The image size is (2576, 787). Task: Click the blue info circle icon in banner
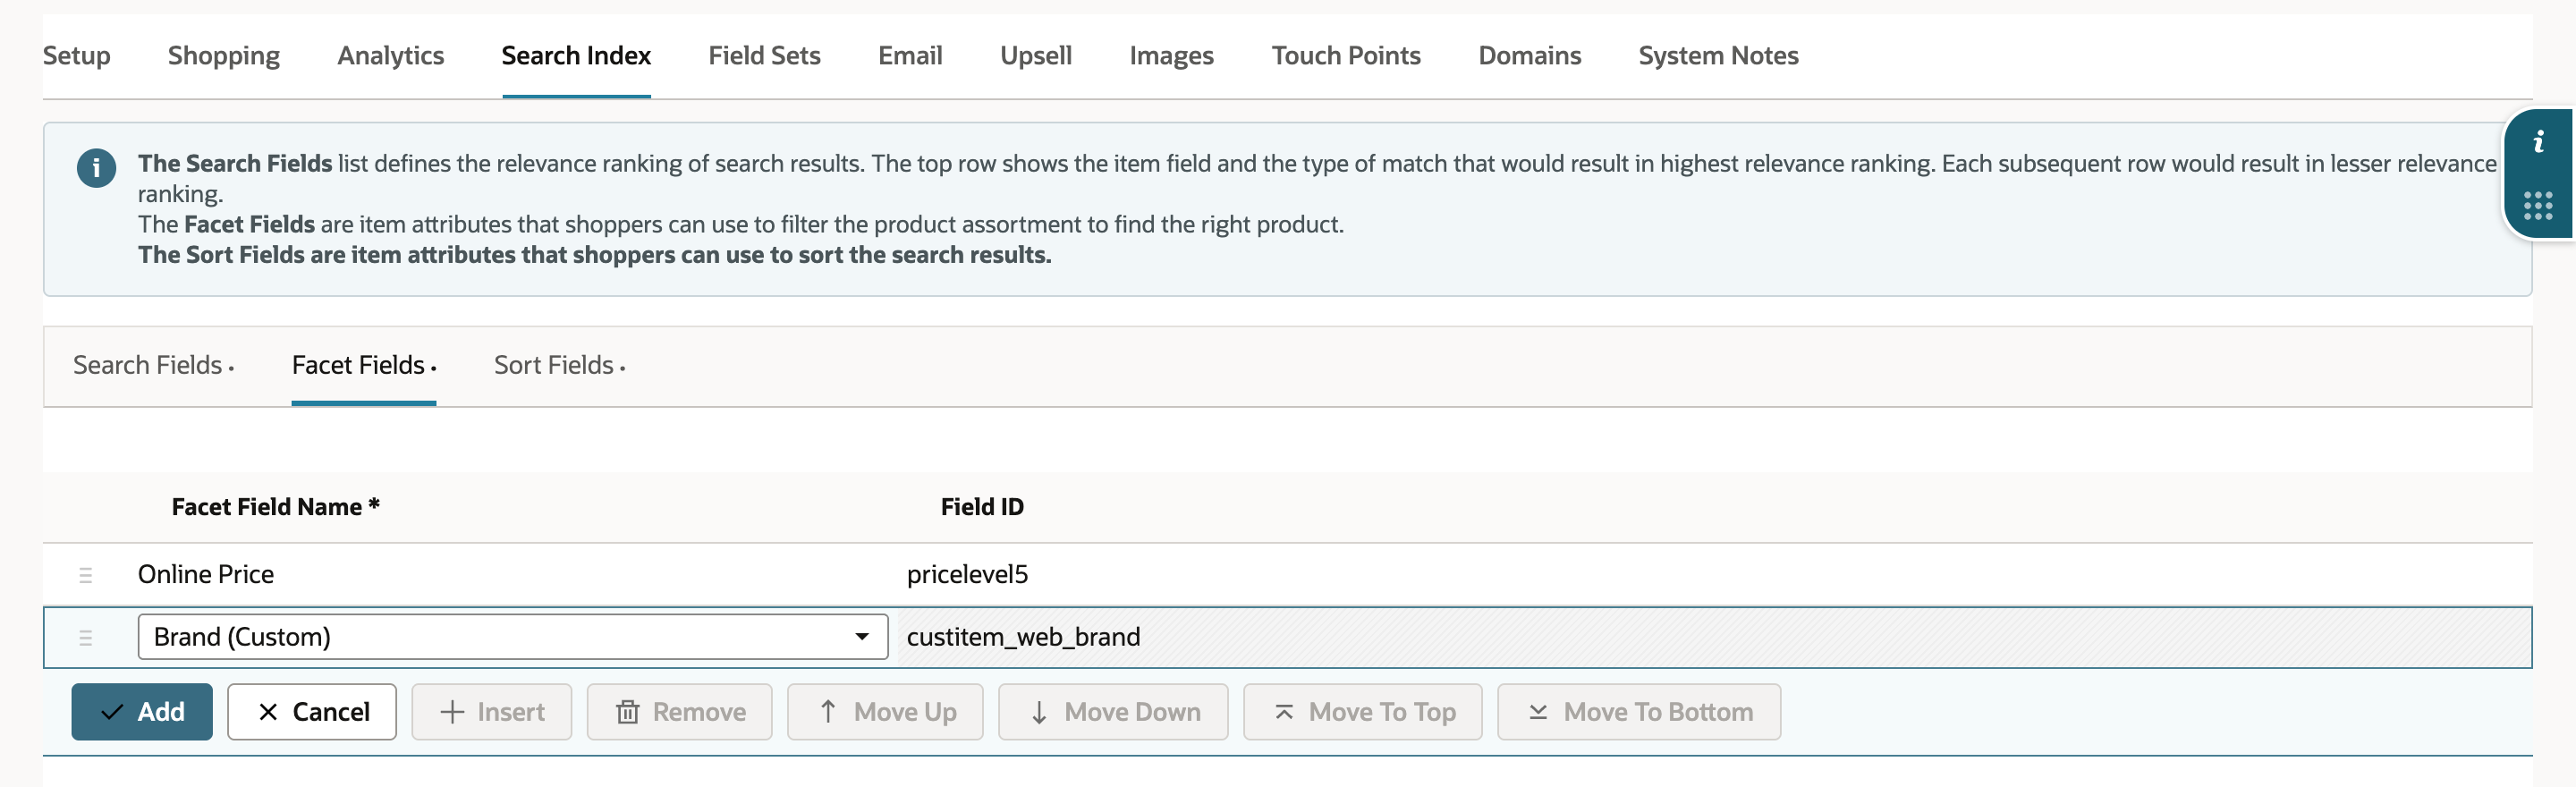[x=96, y=168]
